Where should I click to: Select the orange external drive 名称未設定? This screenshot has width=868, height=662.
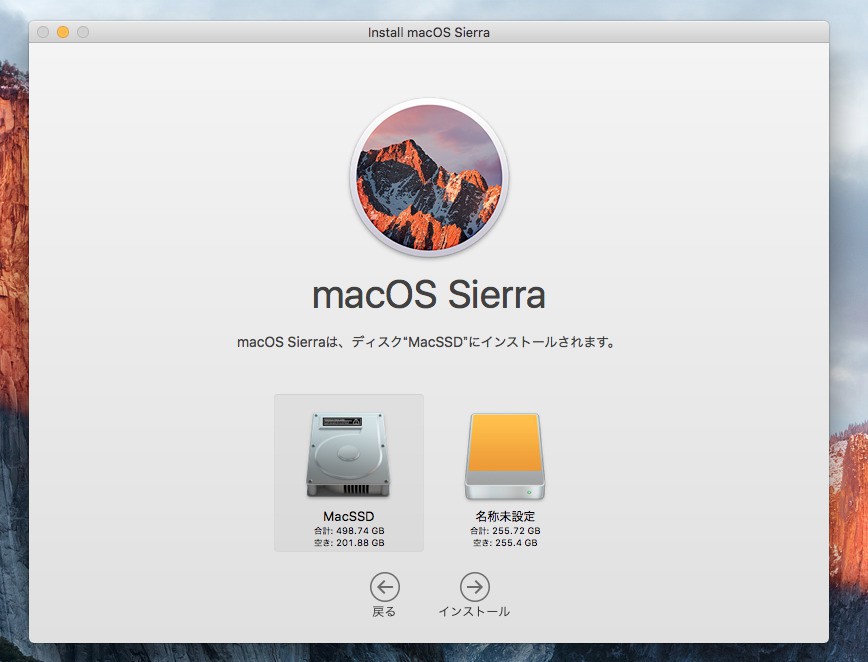pos(504,456)
